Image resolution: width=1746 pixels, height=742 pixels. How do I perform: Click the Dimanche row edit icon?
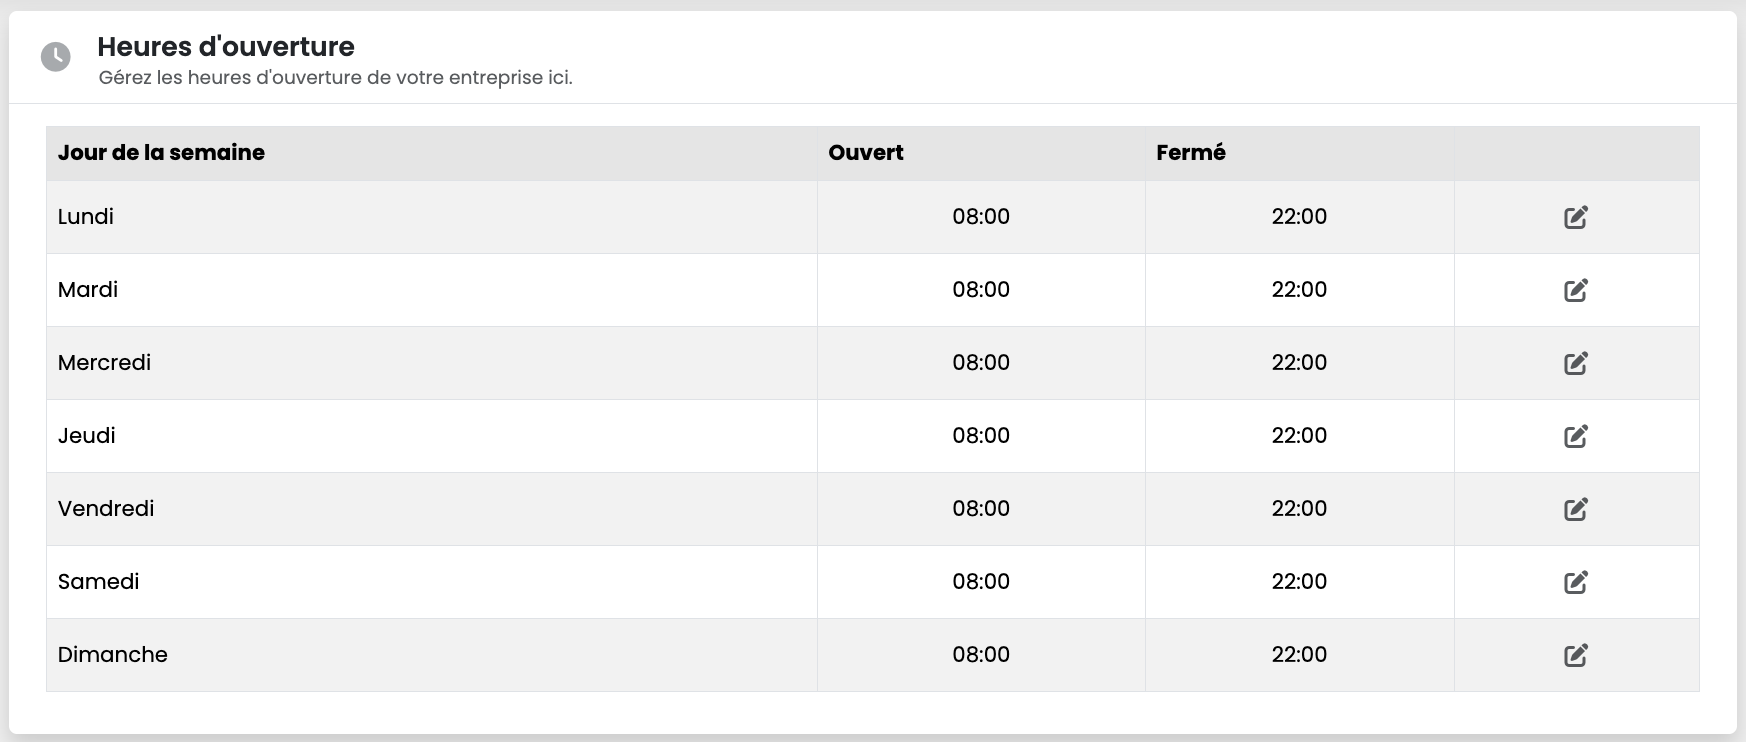[x=1576, y=655]
